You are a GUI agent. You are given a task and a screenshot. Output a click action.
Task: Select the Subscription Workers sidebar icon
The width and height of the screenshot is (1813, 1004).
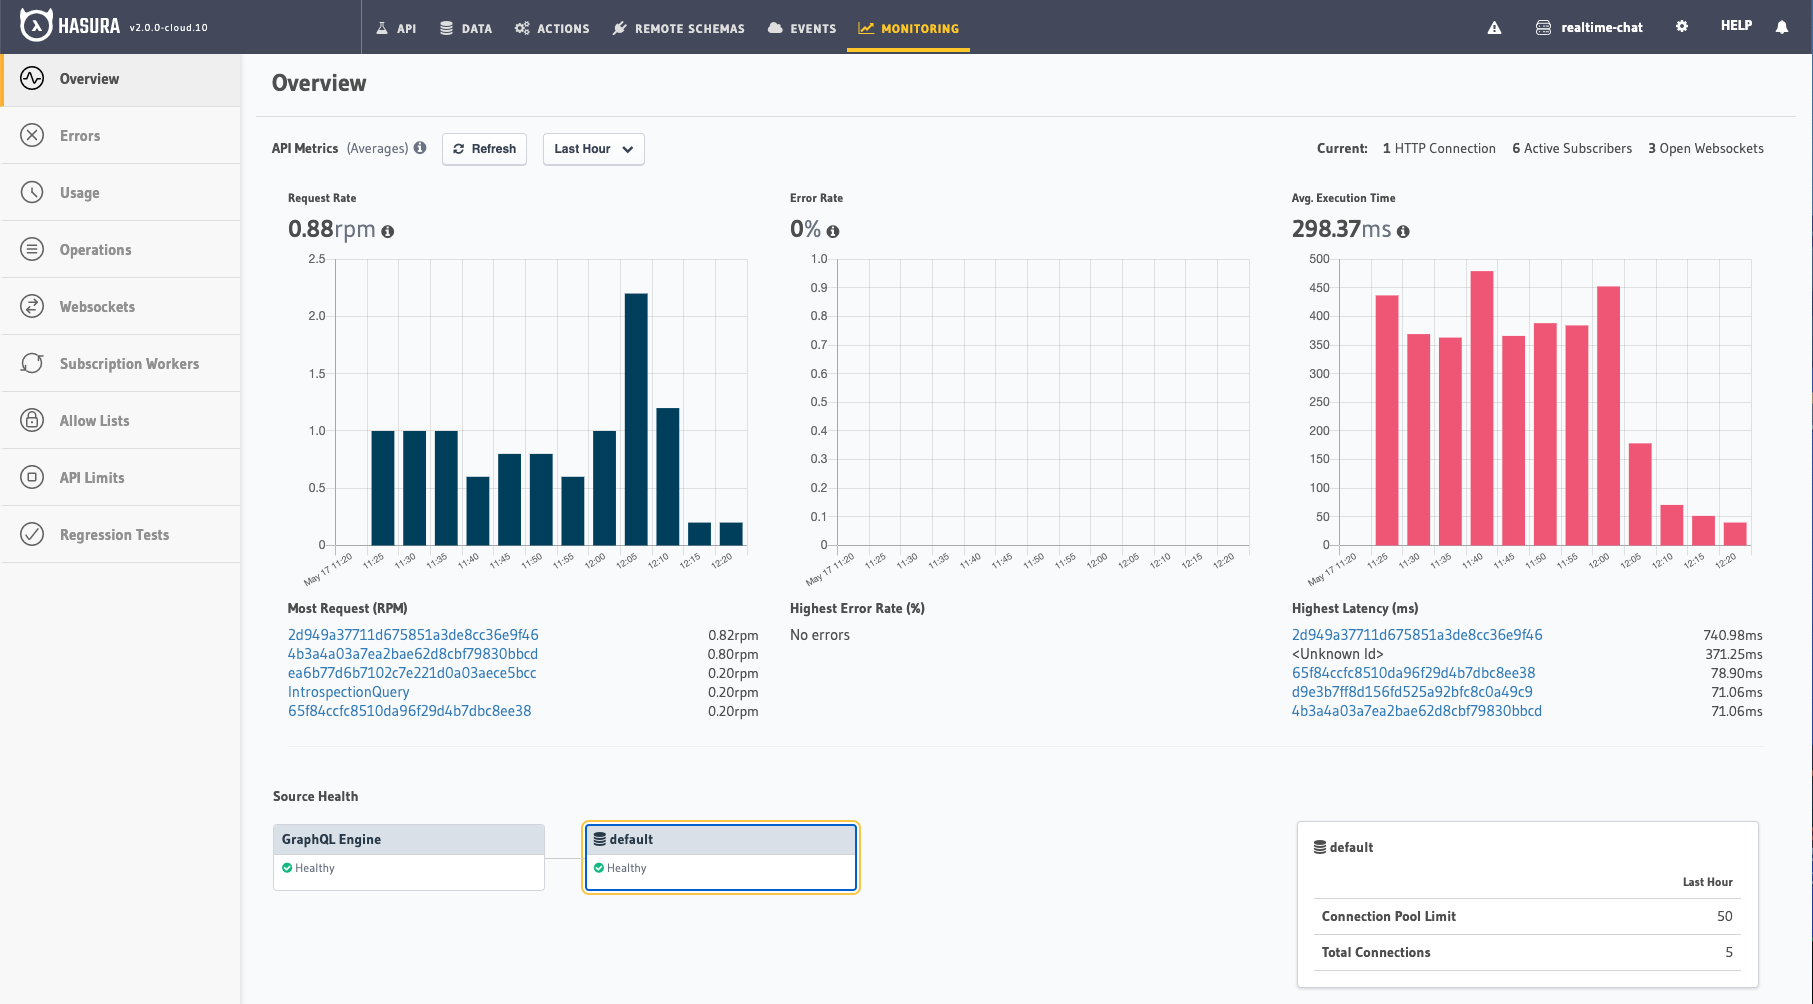[x=33, y=363]
